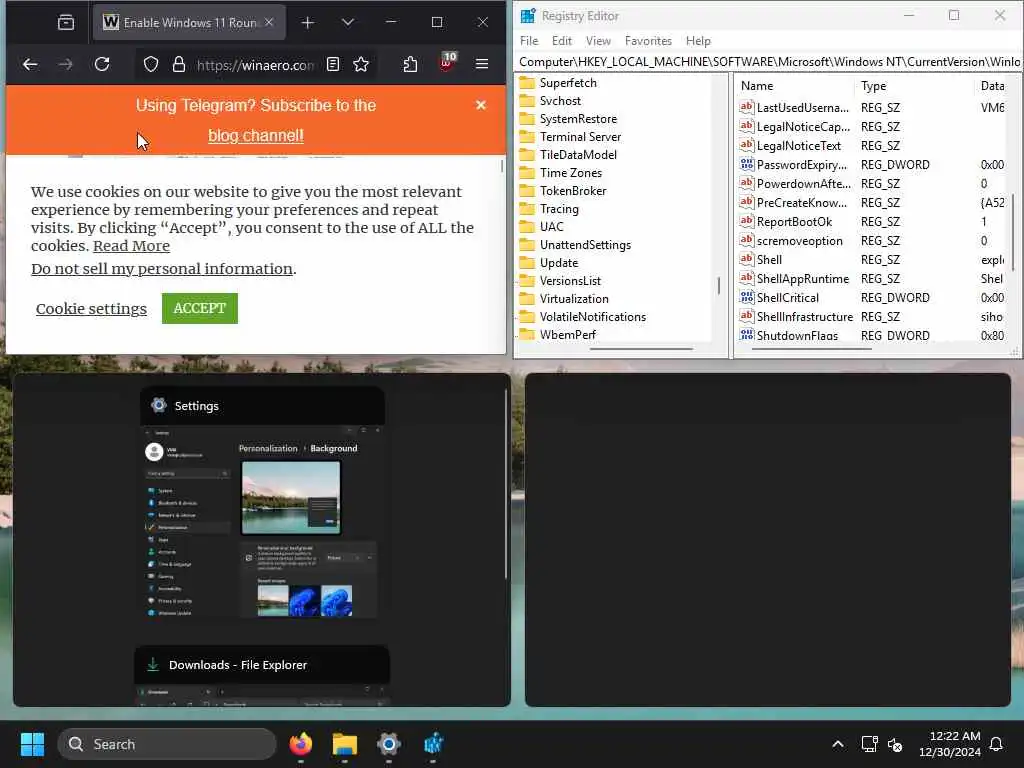Open Firefox View icon left of tabs

coord(66,23)
